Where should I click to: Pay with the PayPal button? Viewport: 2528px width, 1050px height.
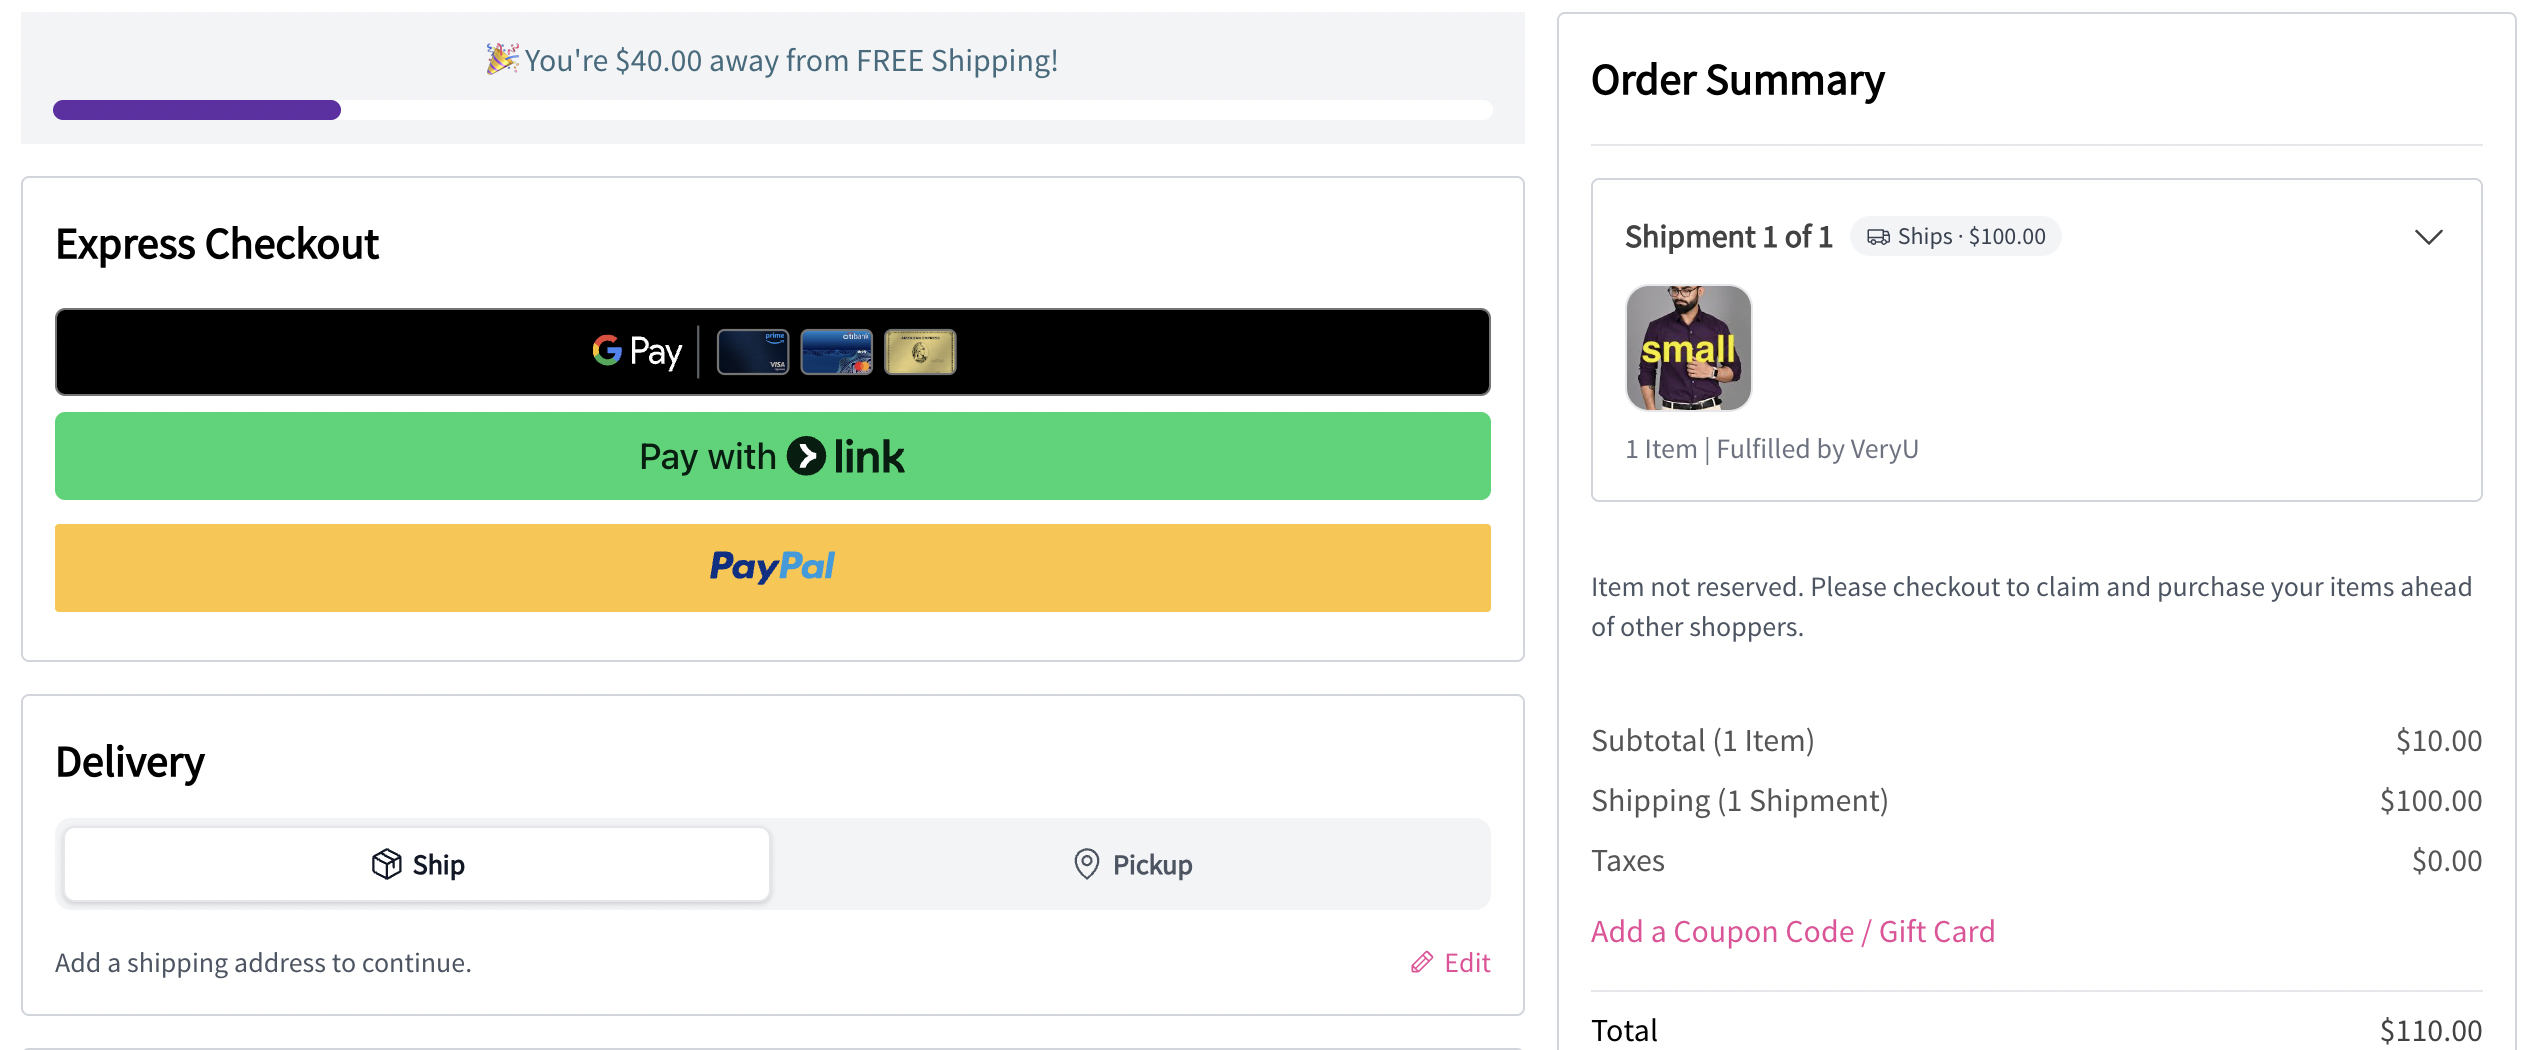[x=772, y=568]
